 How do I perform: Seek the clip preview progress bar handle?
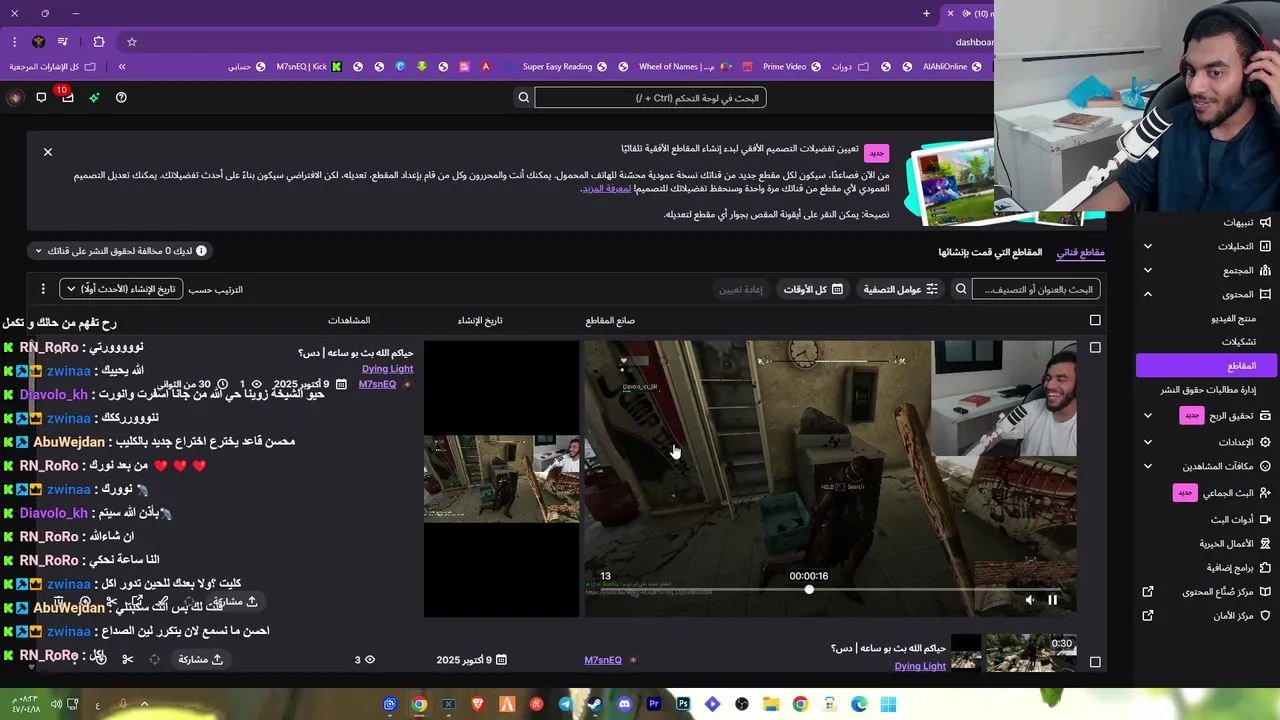(x=809, y=589)
